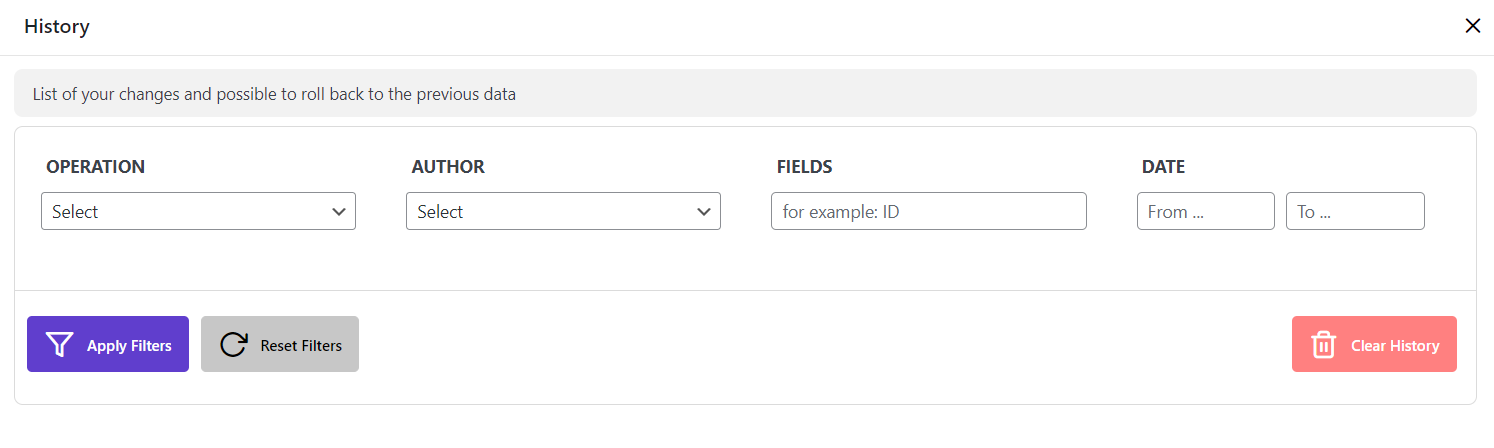This screenshot has width=1494, height=448.
Task: Click the FIELDS column label
Action: click(x=805, y=167)
